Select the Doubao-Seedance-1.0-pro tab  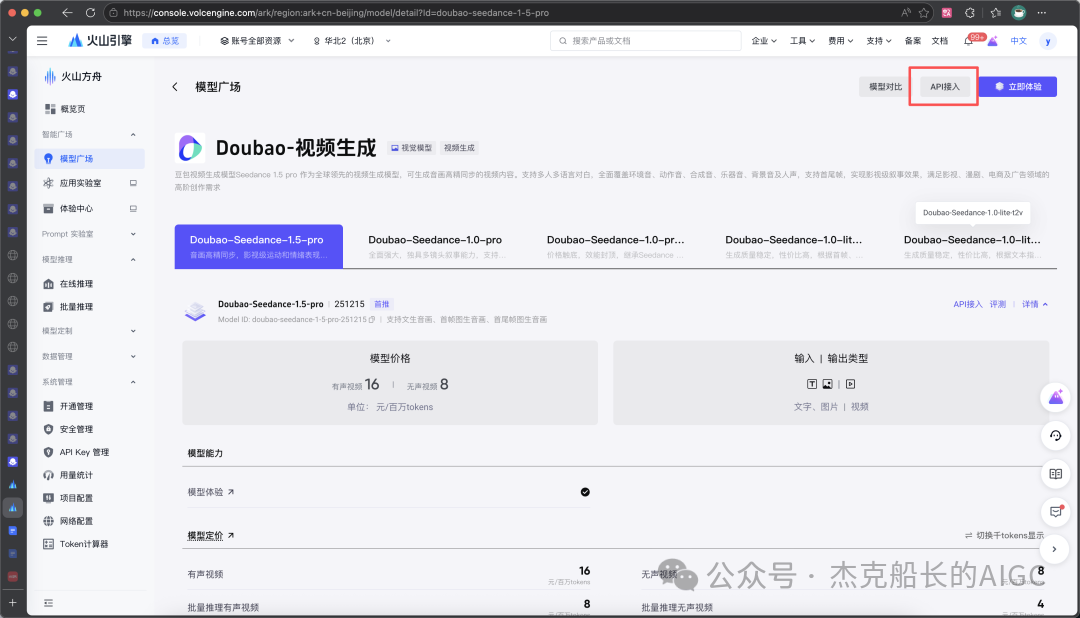tap(435, 246)
